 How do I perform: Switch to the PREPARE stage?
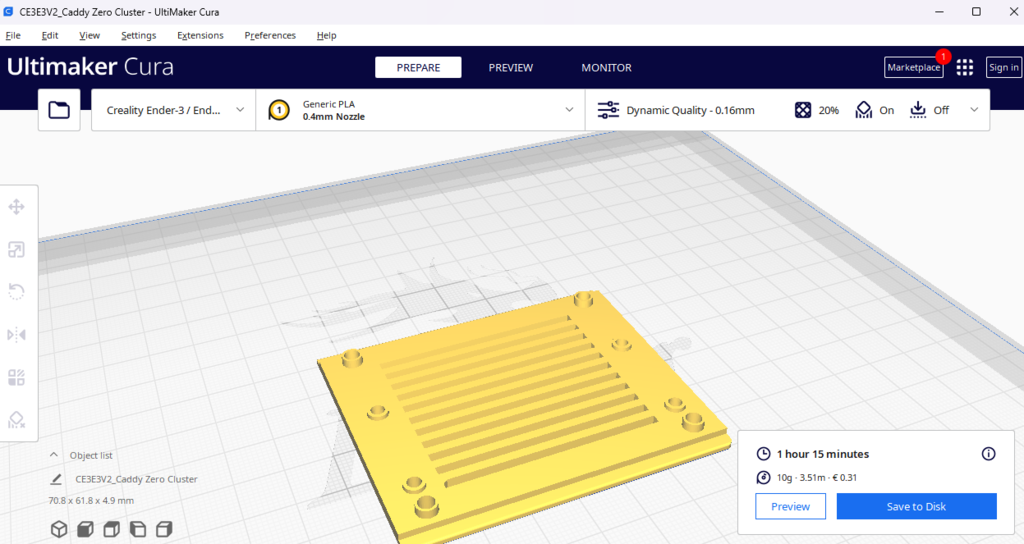(418, 67)
